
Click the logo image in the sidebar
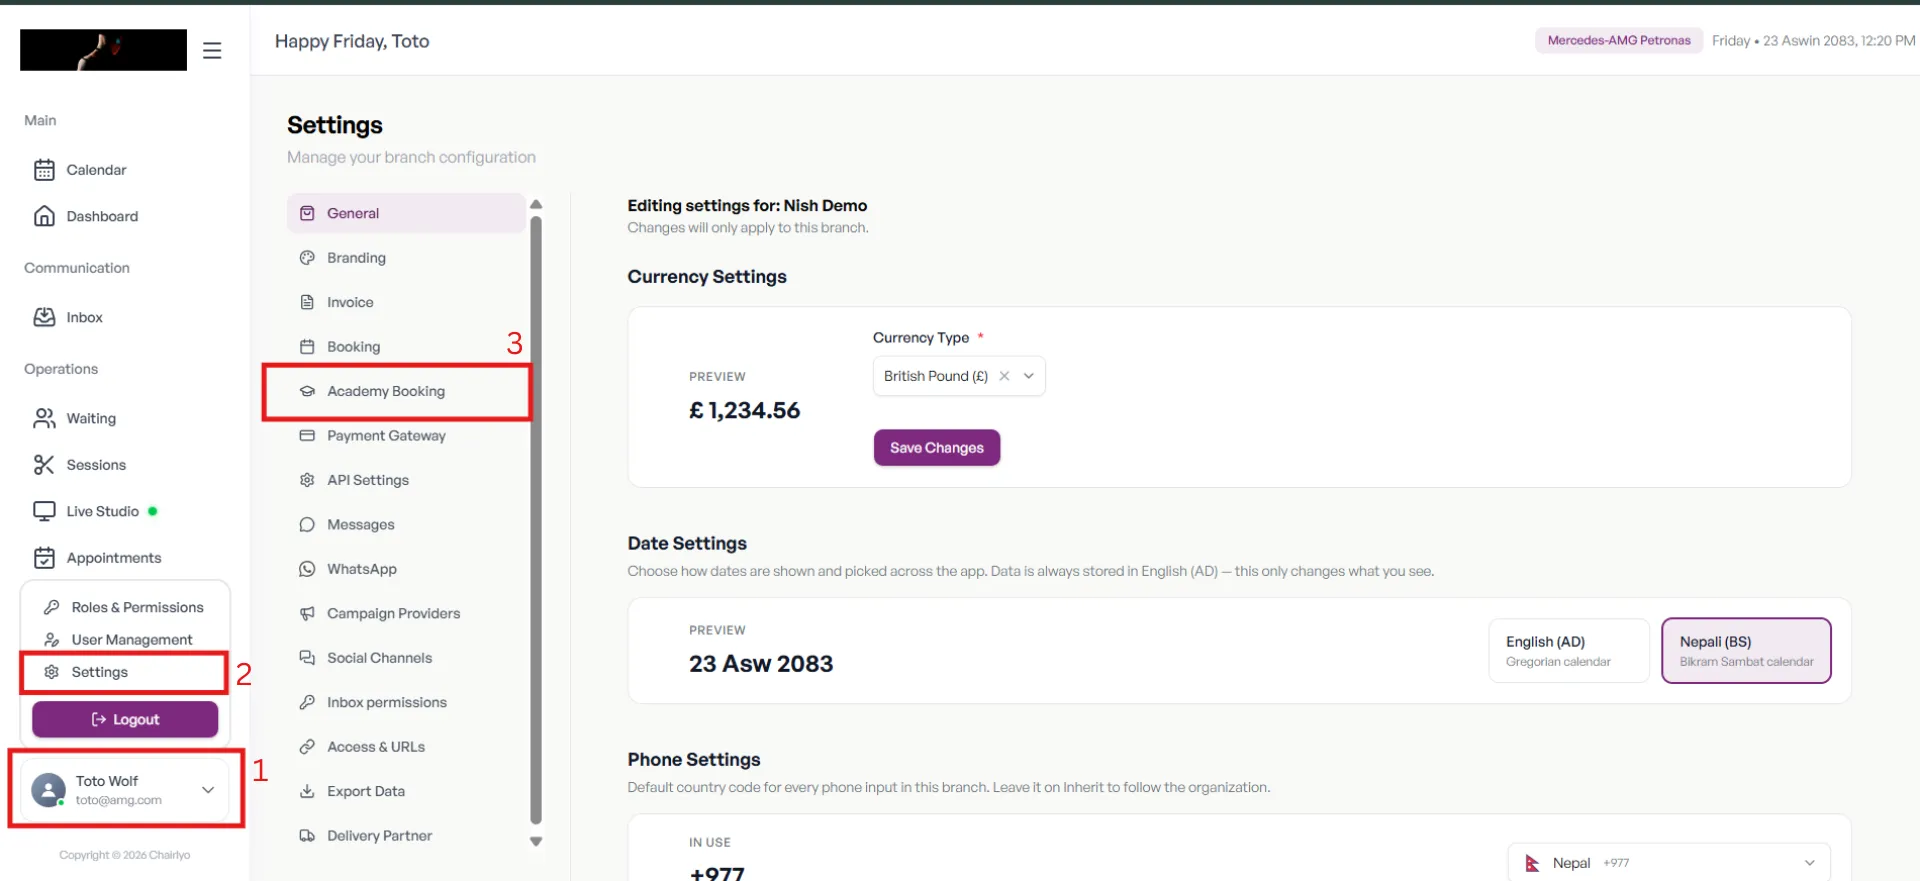tap(103, 50)
